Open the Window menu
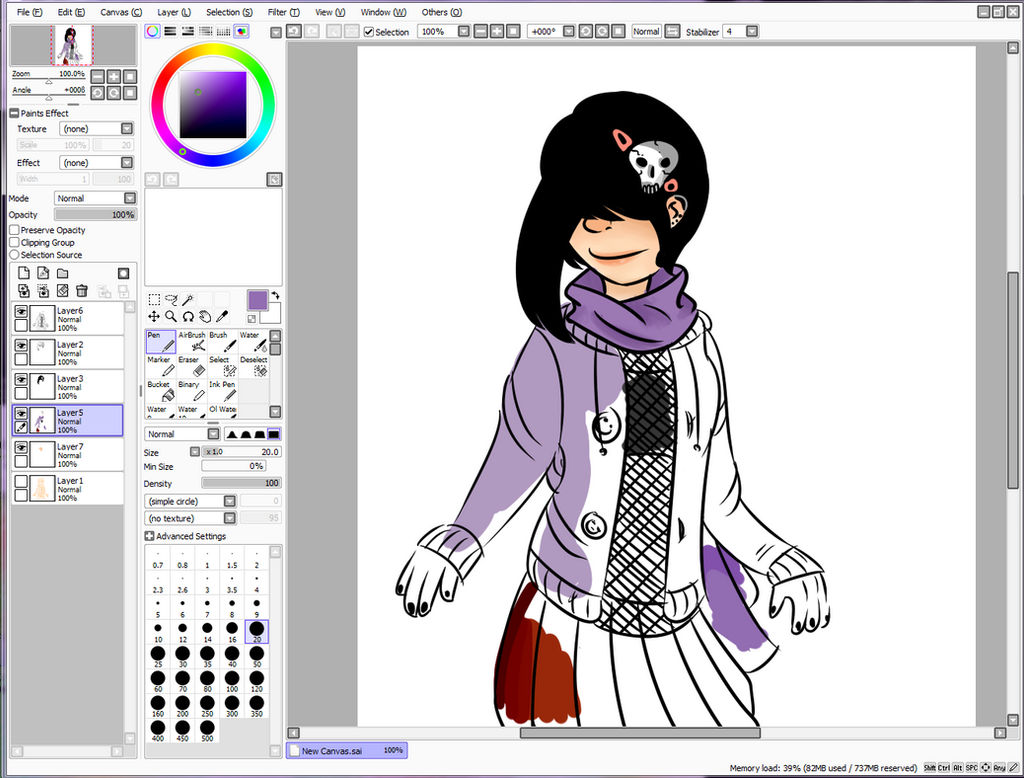 383,12
